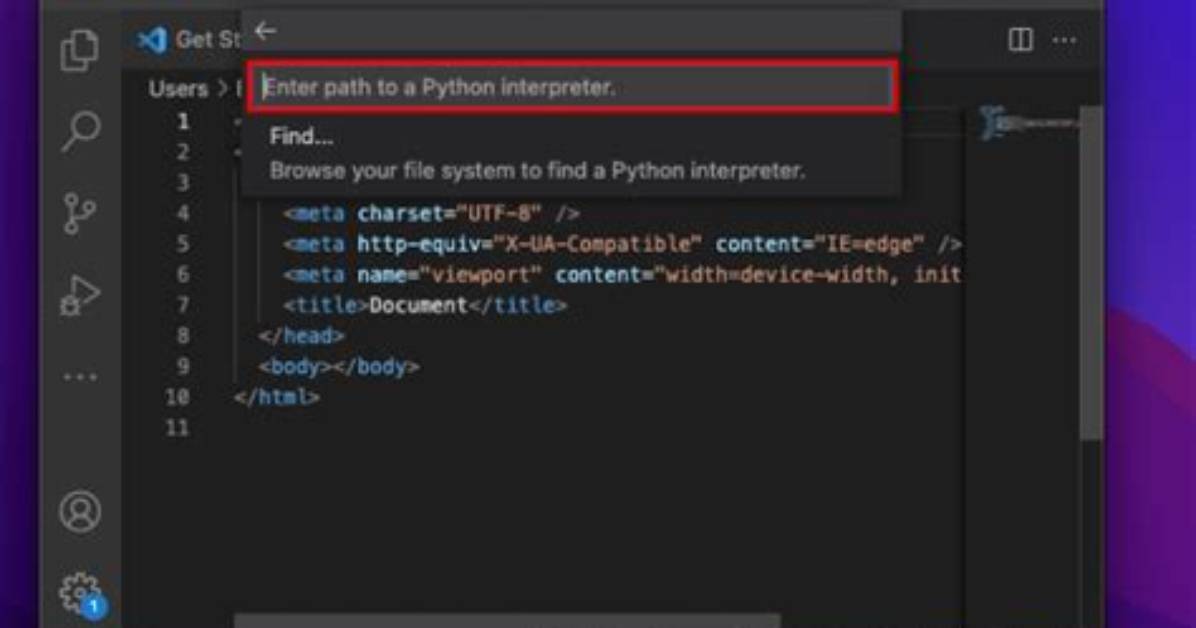Viewport: 1196px width, 628px height.
Task: Click line number 10 in gutter
Action: (x=177, y=397)
